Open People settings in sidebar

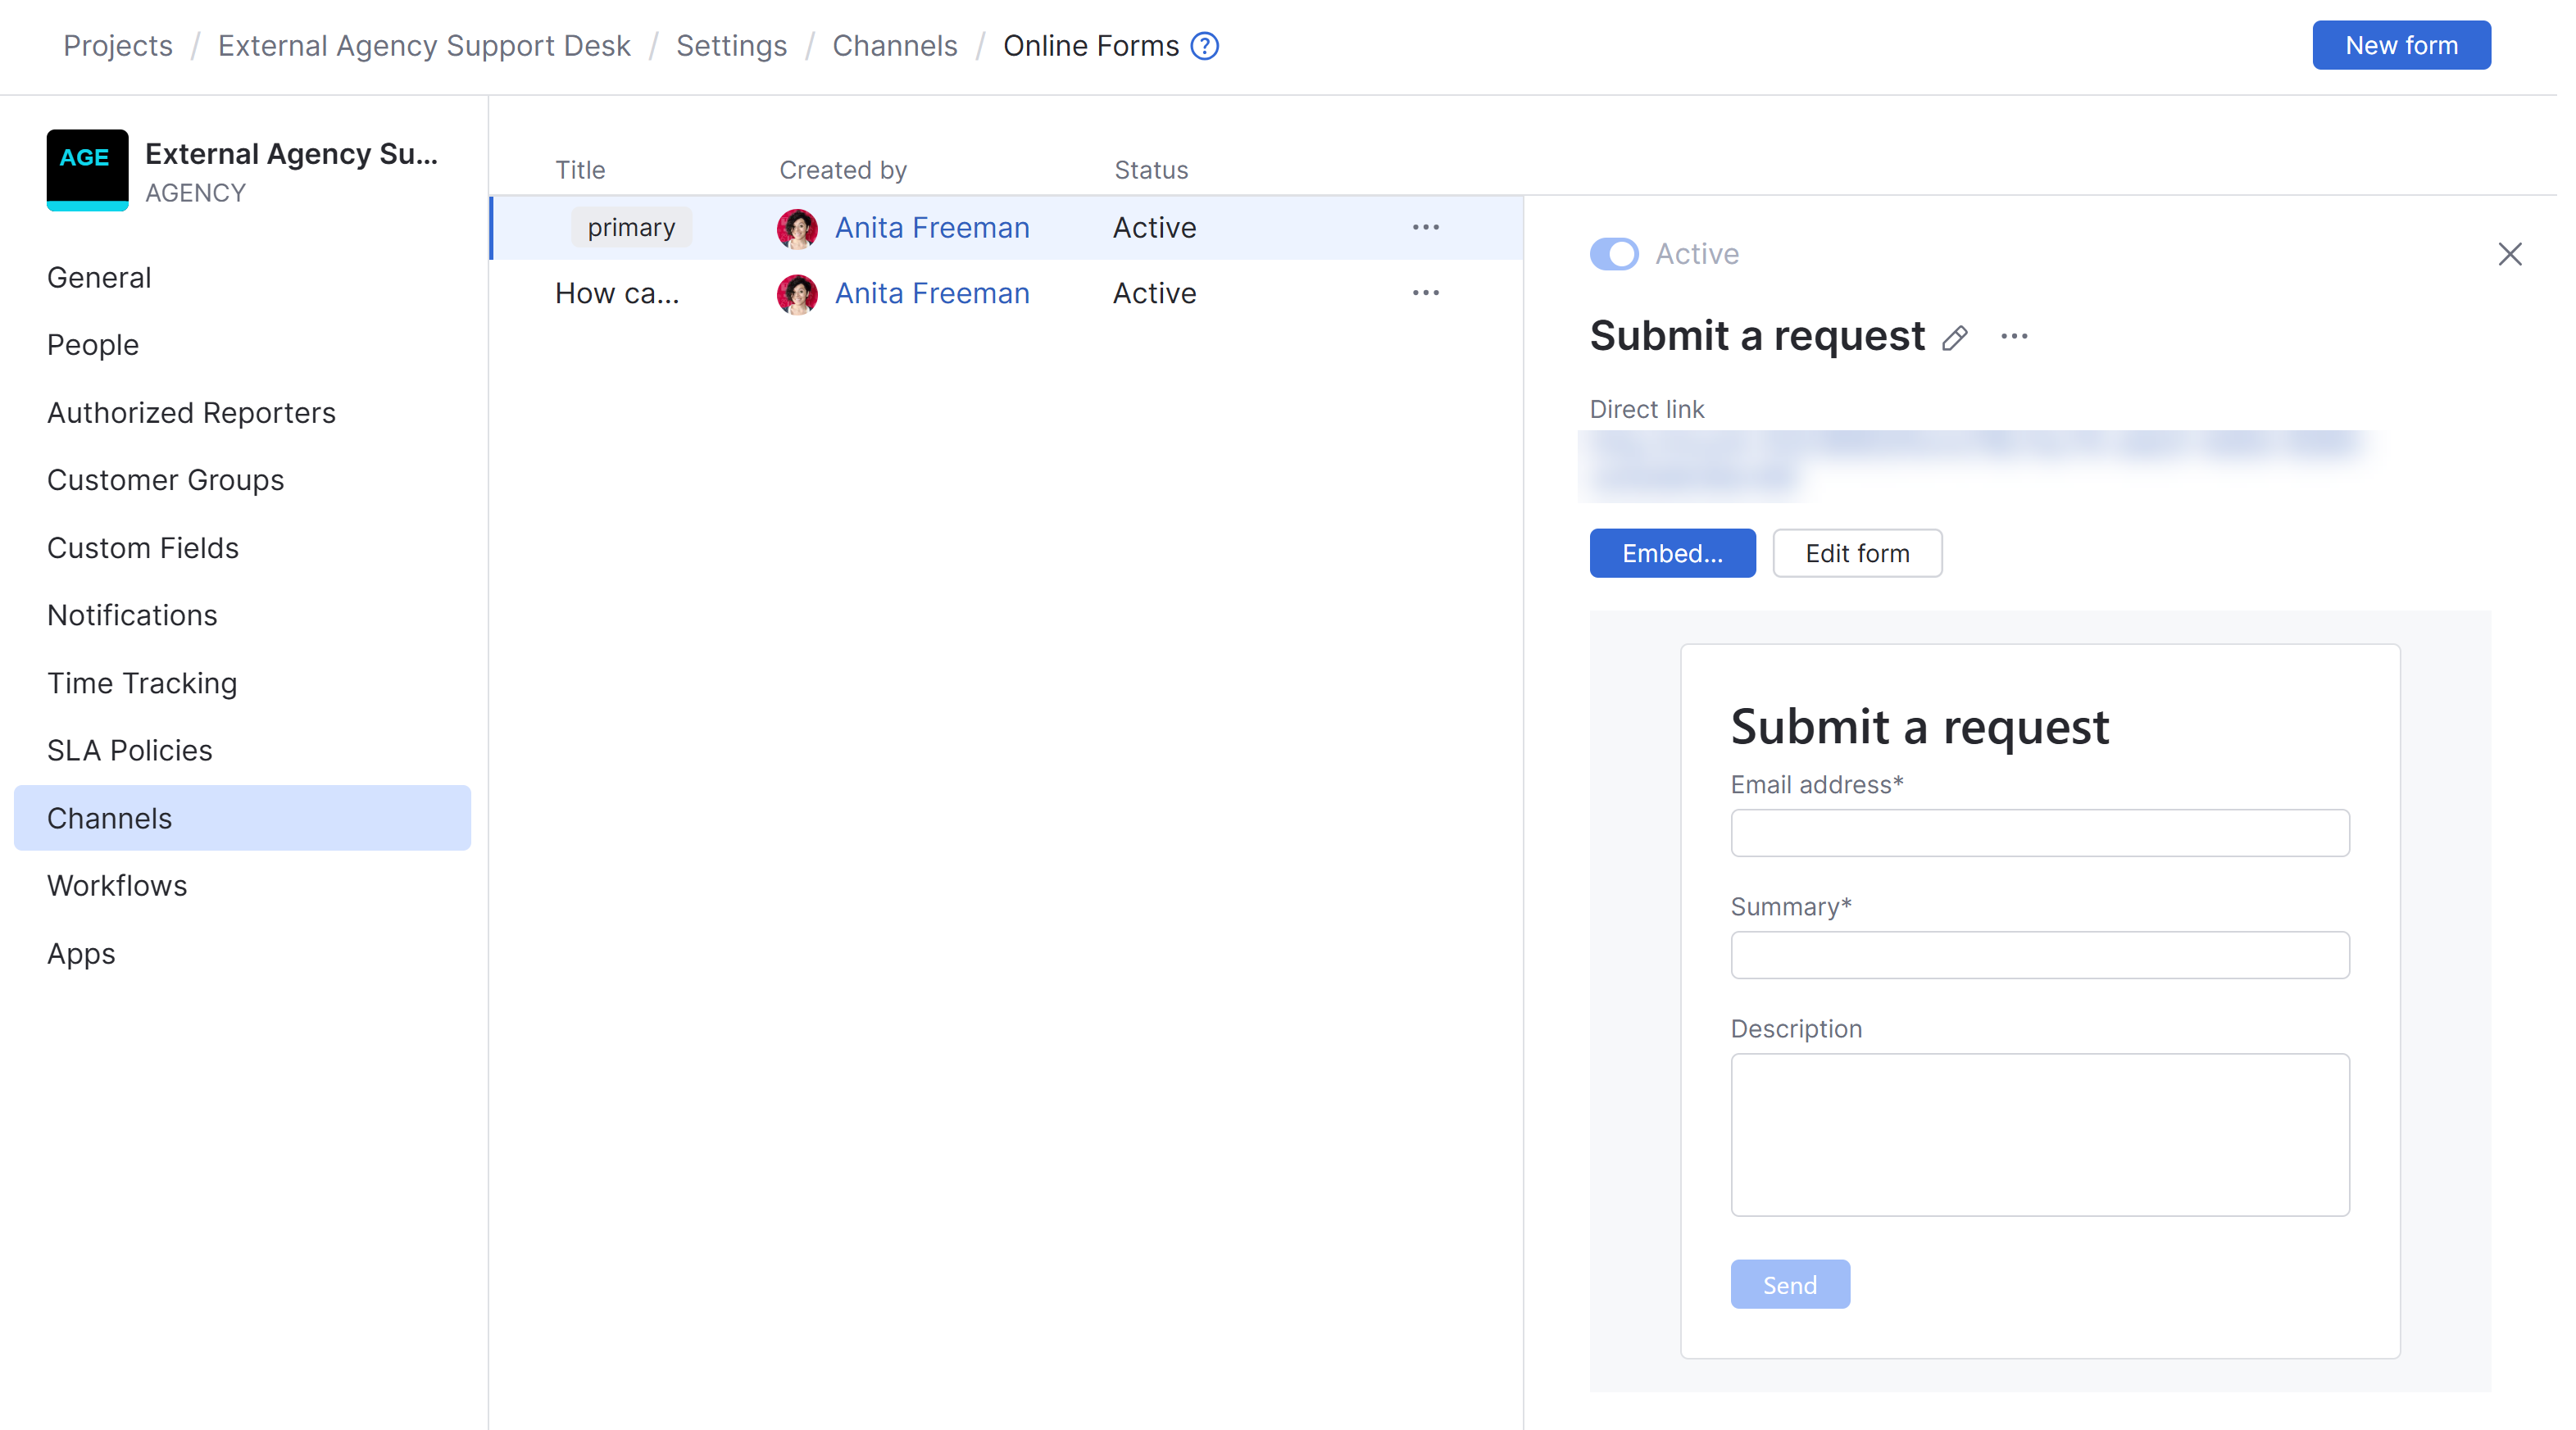[93, 345]
